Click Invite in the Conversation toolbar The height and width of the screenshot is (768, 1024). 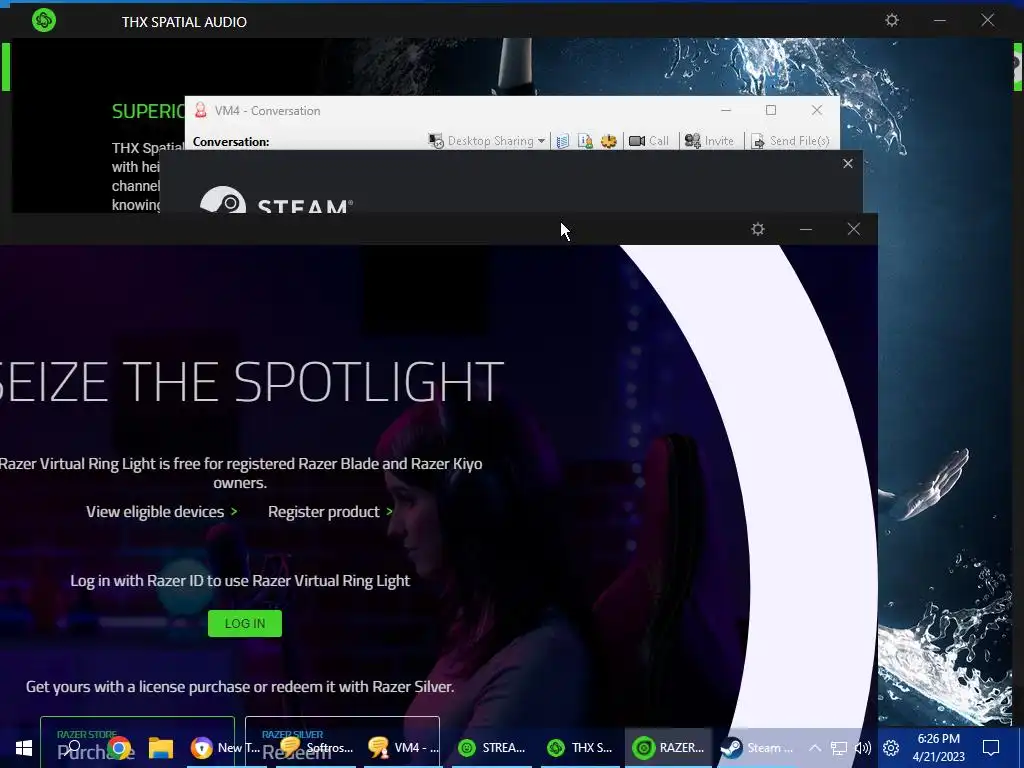(x=709, y=141)
